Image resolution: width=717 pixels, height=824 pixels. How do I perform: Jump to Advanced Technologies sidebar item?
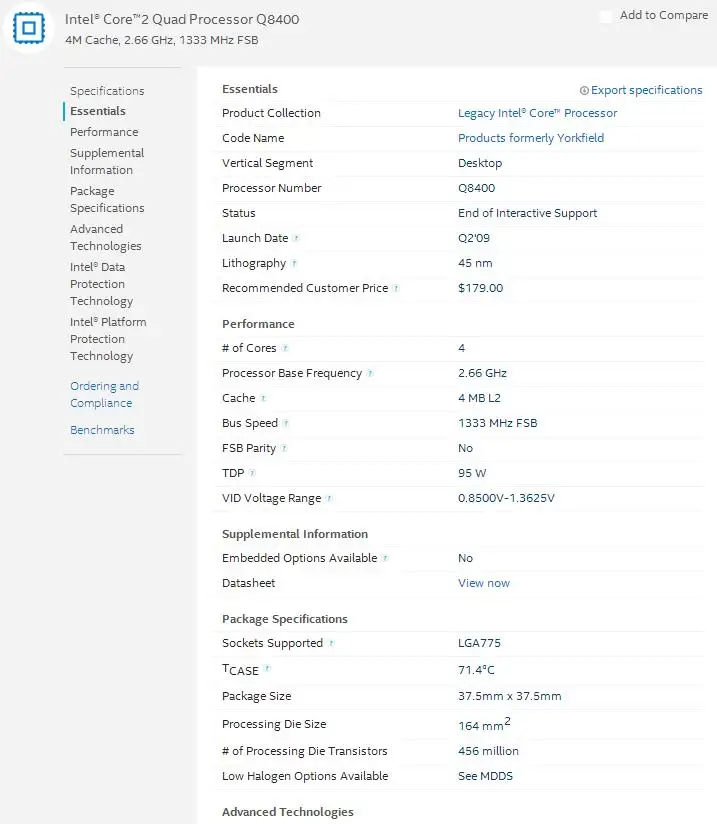point(105,238)
